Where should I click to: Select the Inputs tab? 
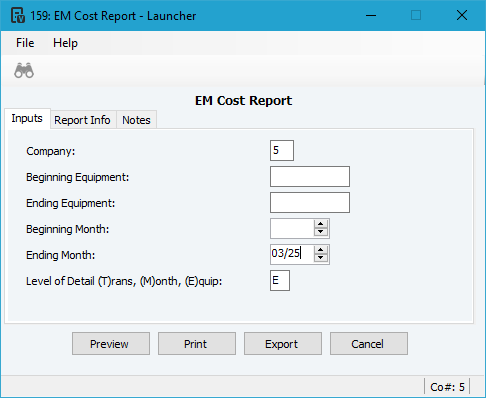click(x=27, y=118)
